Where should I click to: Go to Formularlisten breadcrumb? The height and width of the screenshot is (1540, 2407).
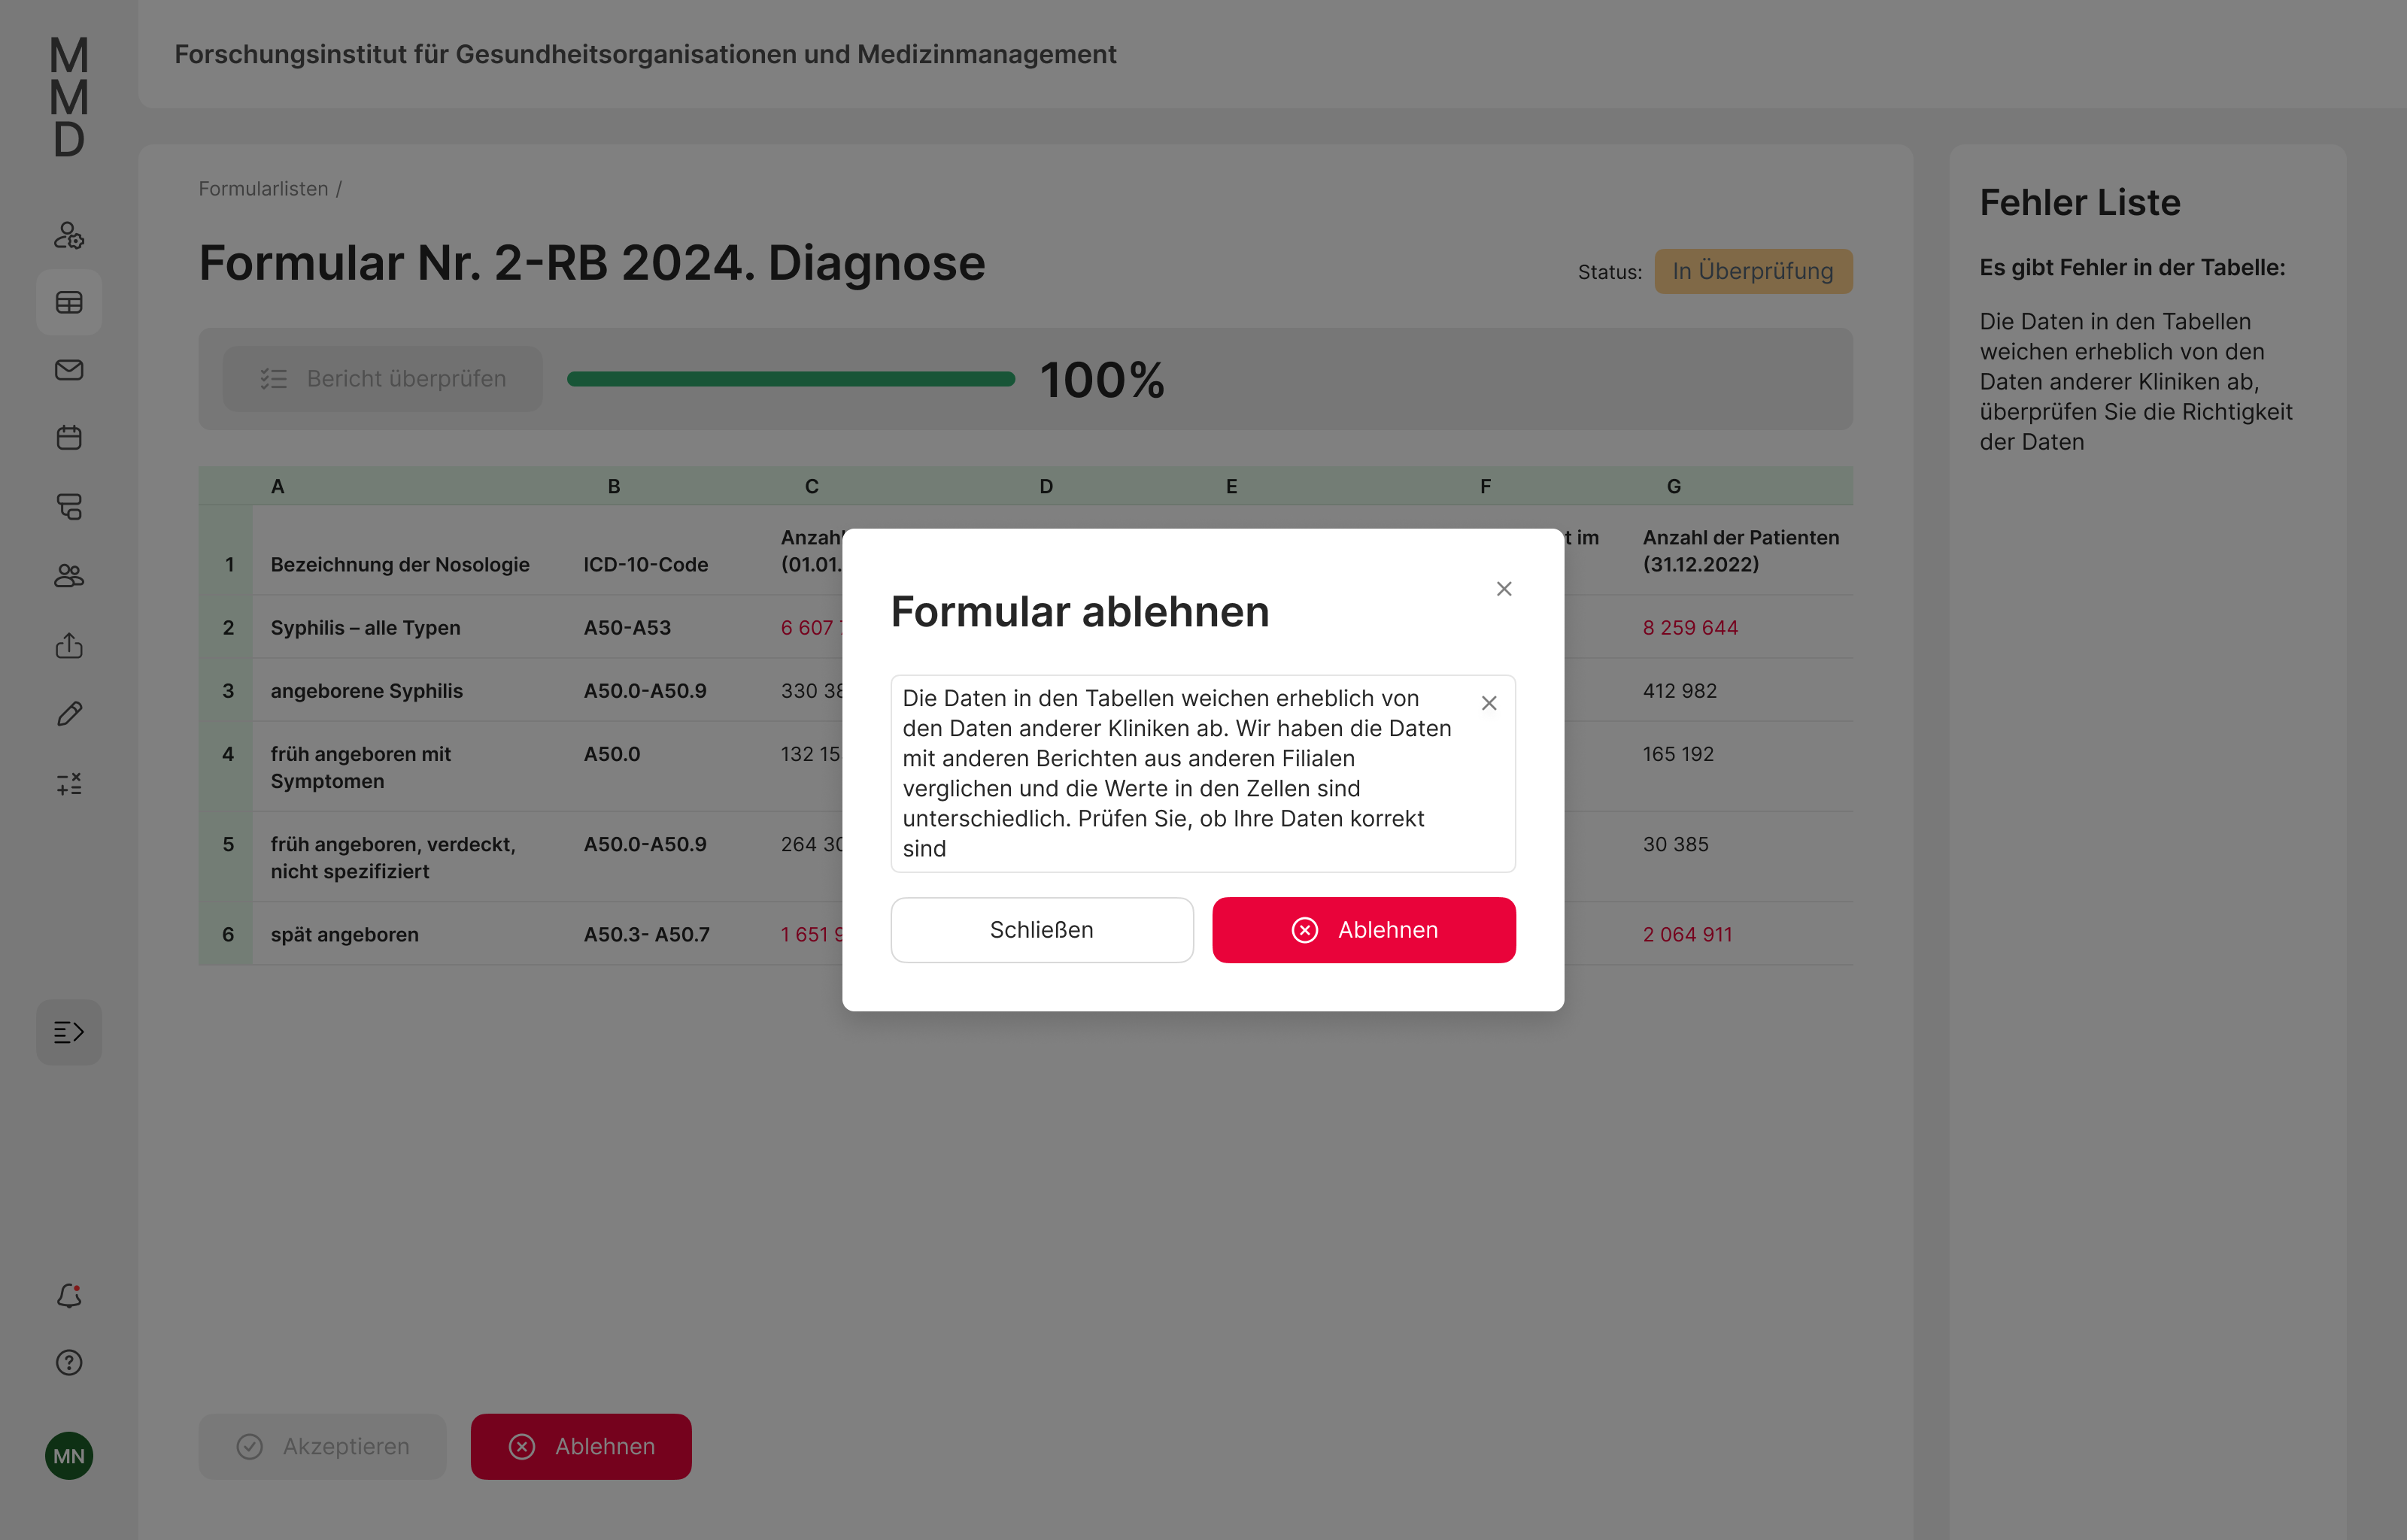tap(263, 189)
